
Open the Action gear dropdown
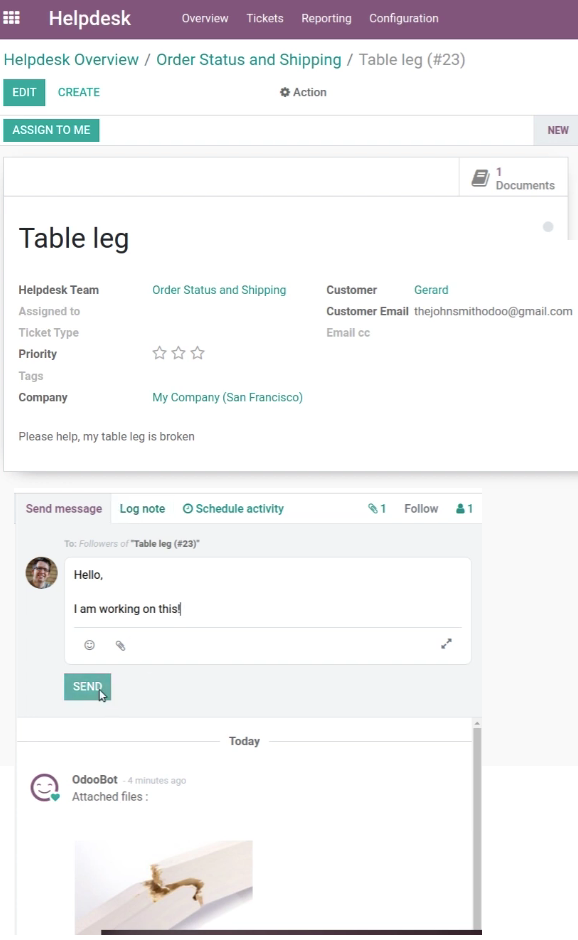[x=303, y=92]
